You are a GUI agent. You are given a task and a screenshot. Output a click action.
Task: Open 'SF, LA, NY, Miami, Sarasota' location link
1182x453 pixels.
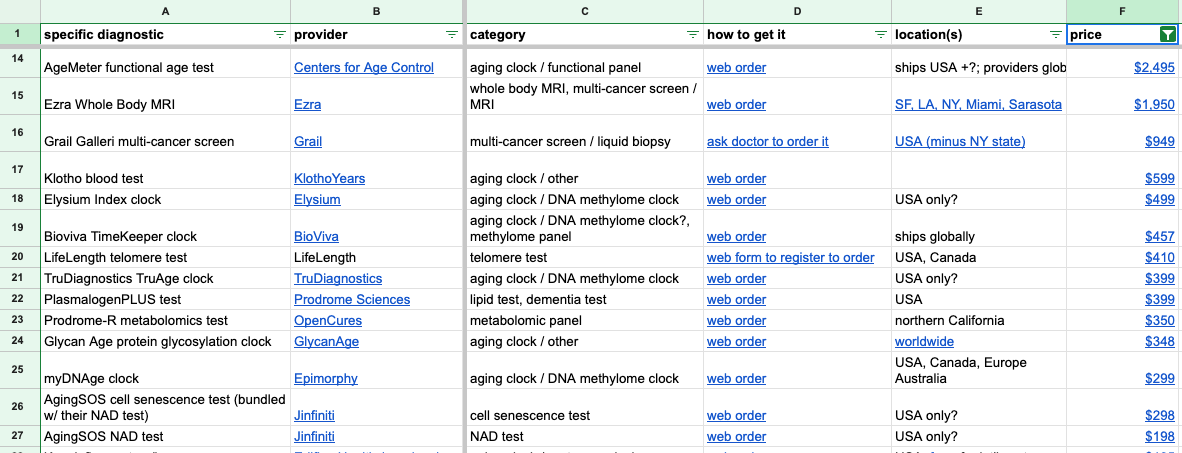click(978, 105)
